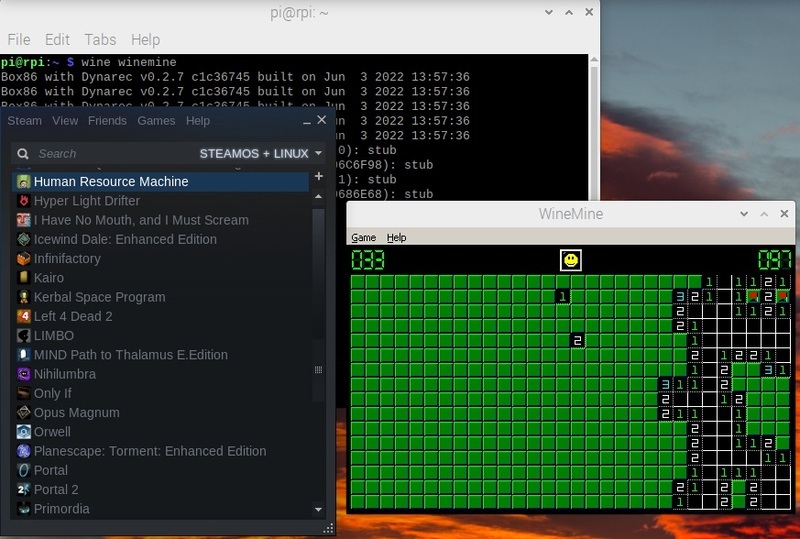Click the smiley face reset button in WineMine
This screenshot has height=539, width=800.
click(x=570, y=260)
